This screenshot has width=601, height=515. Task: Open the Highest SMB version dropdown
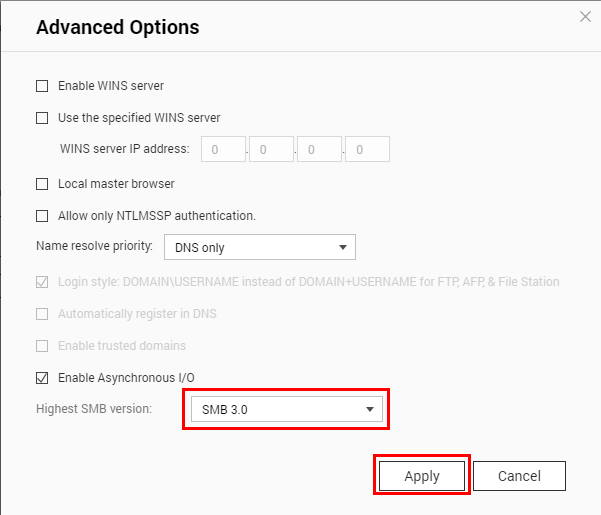click(287, 409)
